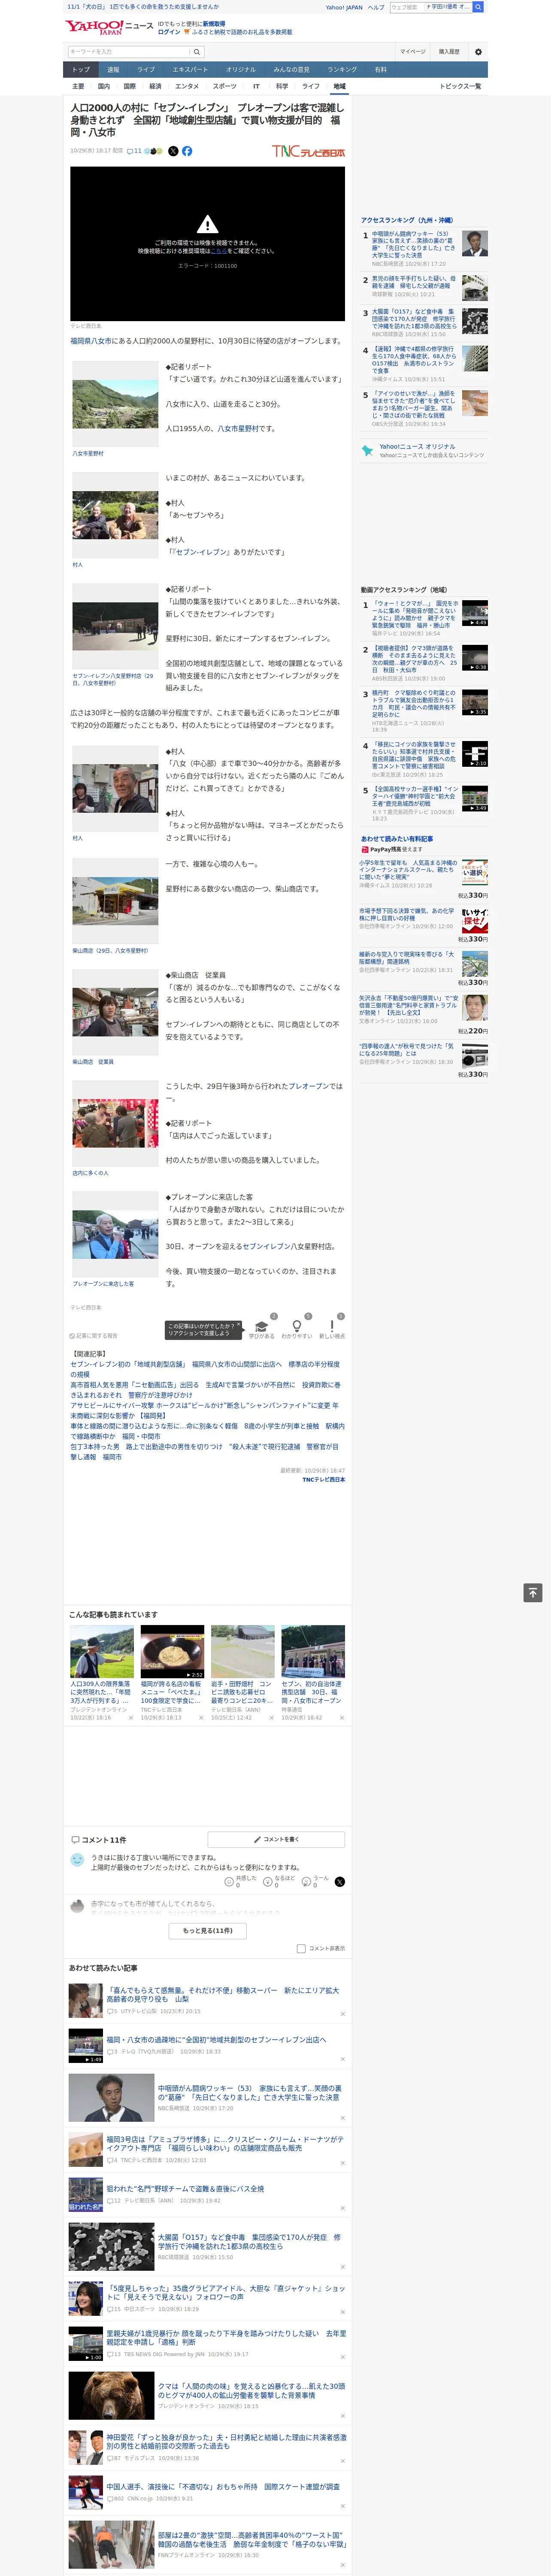551x2576 pixels.
Task: Open video ranking item 1 ウォー！ヒグマが
Action: click(x=415, y=615)
